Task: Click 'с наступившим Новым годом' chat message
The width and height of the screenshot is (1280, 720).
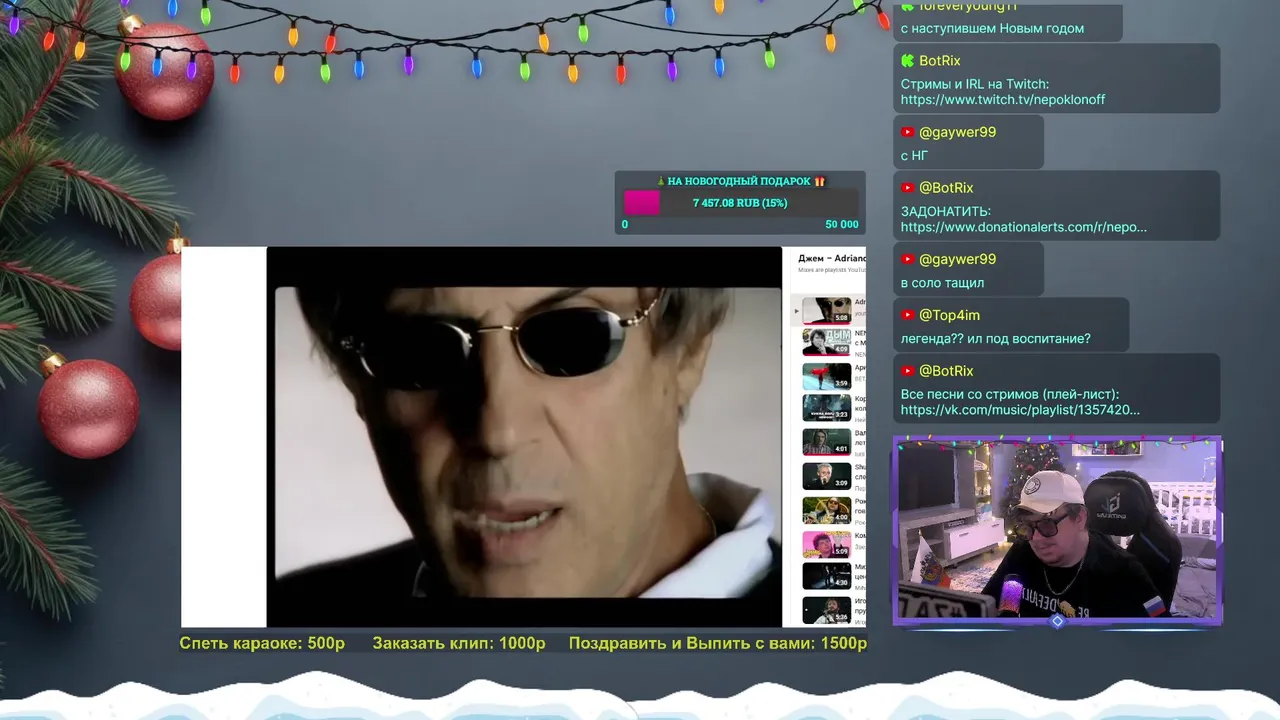Action: tap(992, 29)
